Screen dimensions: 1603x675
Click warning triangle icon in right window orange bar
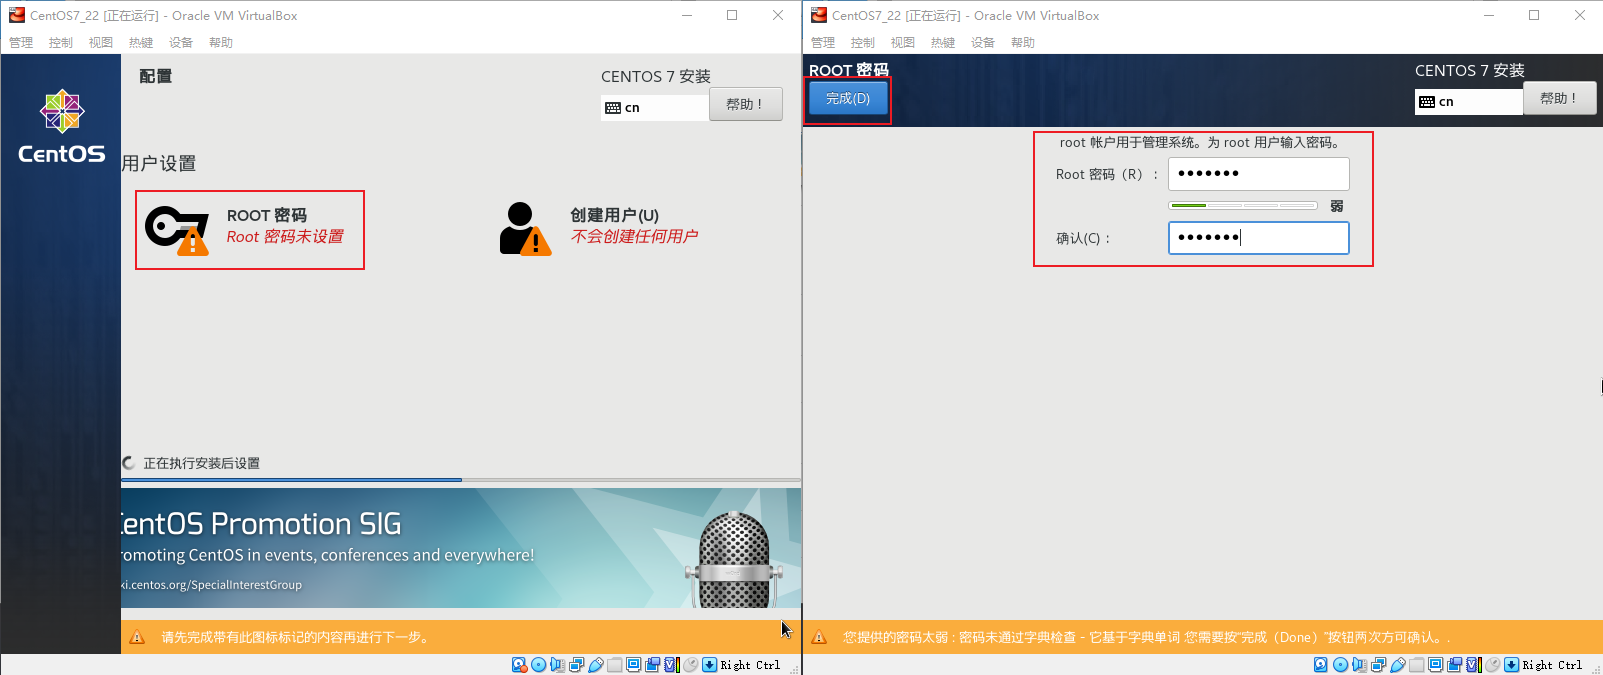[819, 637]
